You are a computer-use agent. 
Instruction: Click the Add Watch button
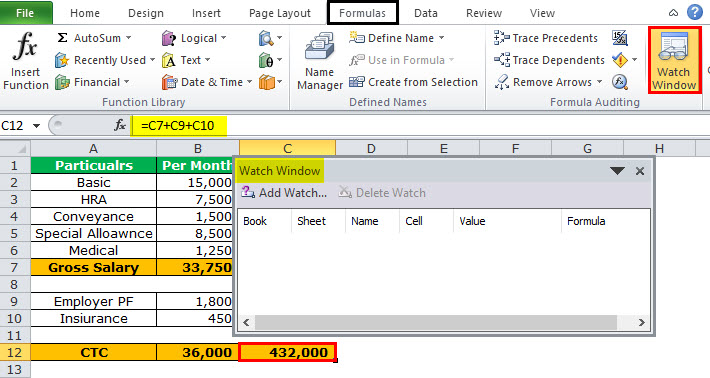pyautogui.click(x=284, y=193)
